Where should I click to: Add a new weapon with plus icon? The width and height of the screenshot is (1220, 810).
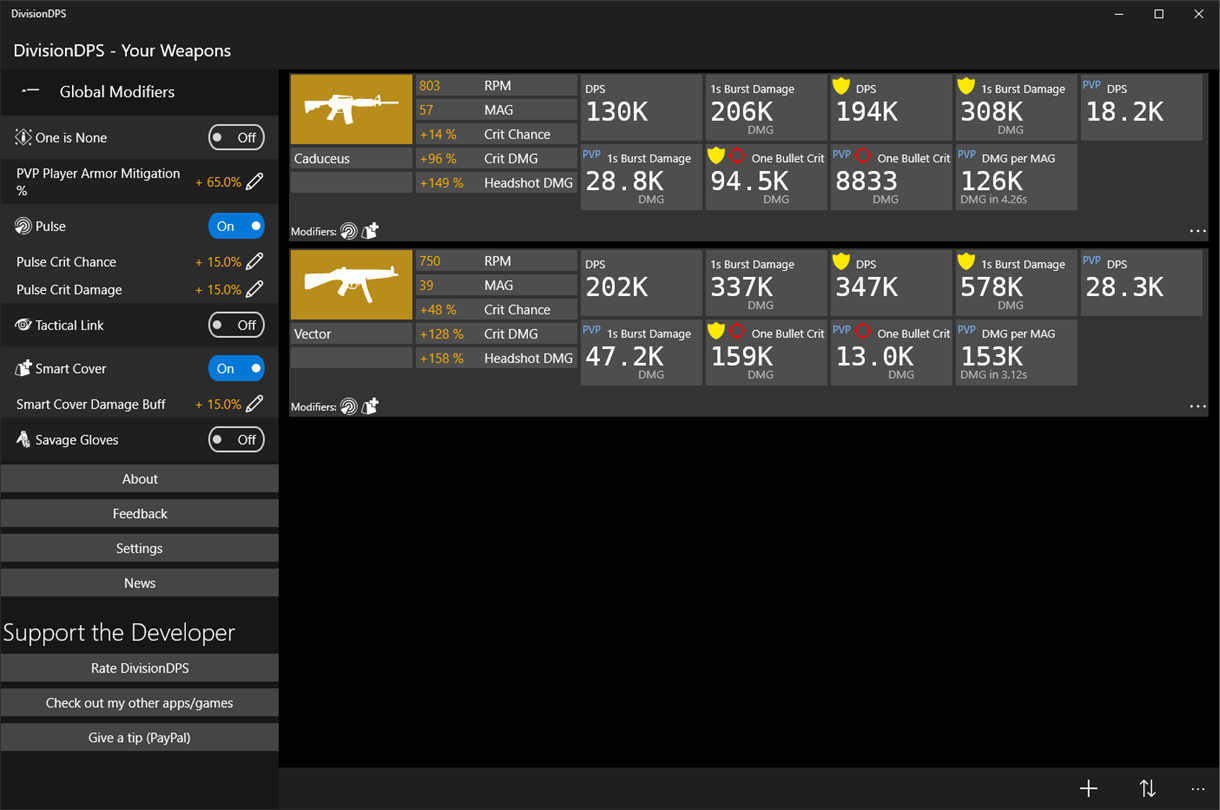point(1088,789)
